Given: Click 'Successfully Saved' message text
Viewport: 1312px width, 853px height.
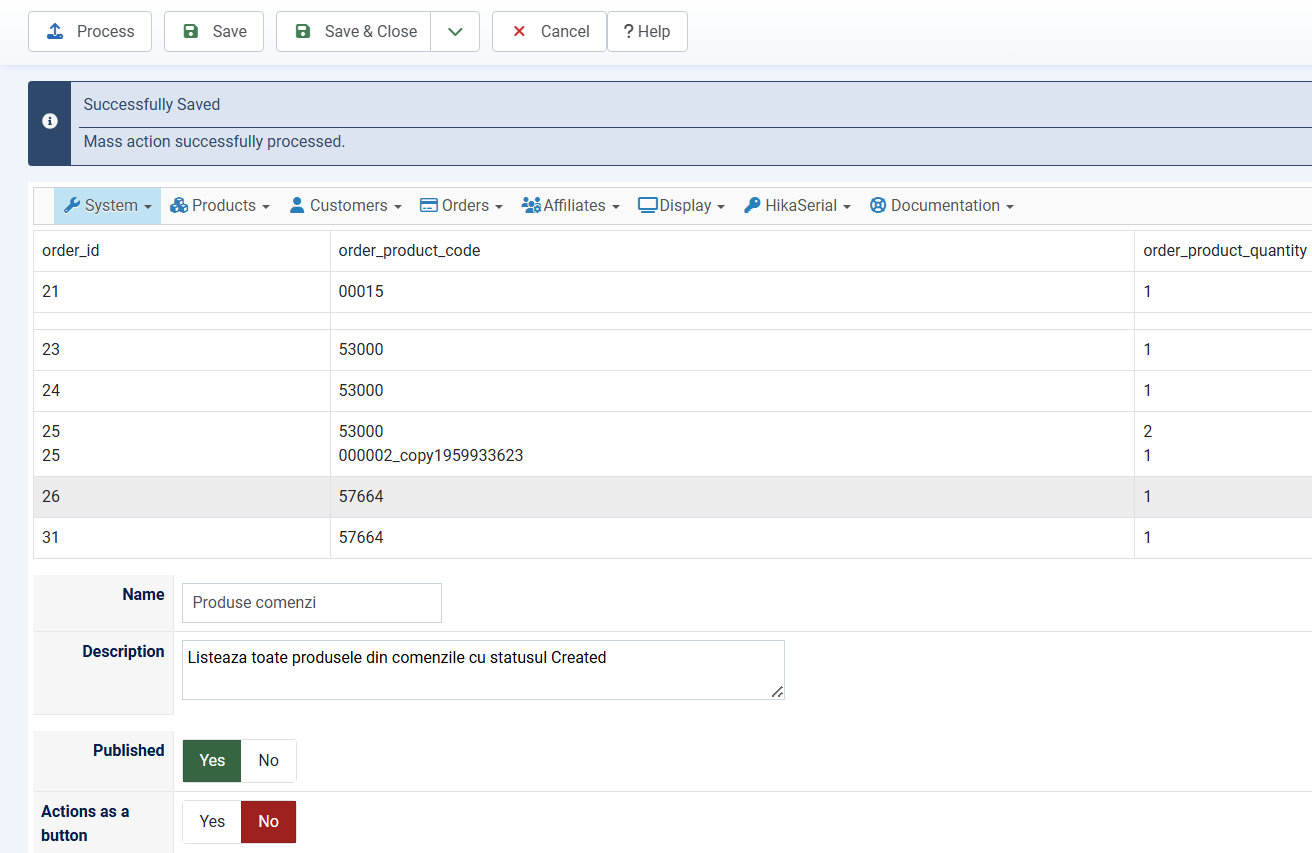Looking at the screenshot, I should (x=152, y=104).
